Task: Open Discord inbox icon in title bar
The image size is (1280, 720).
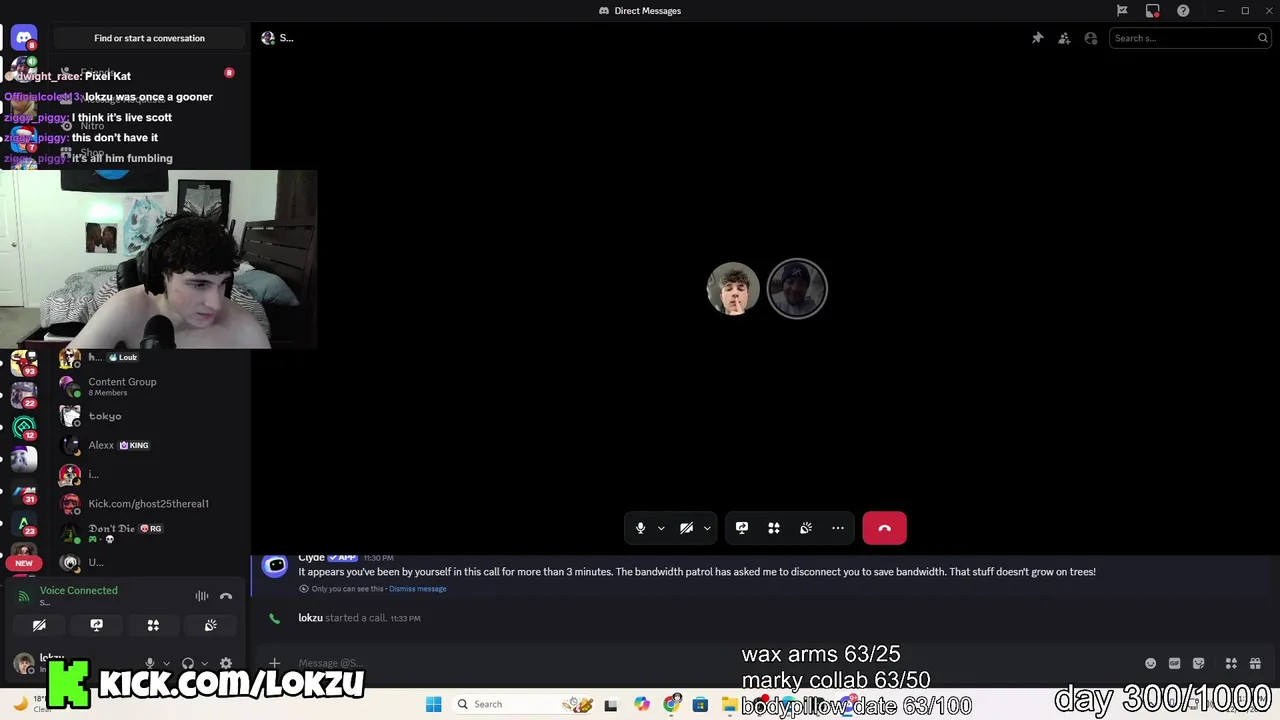Action: (x=1153, y=11)
